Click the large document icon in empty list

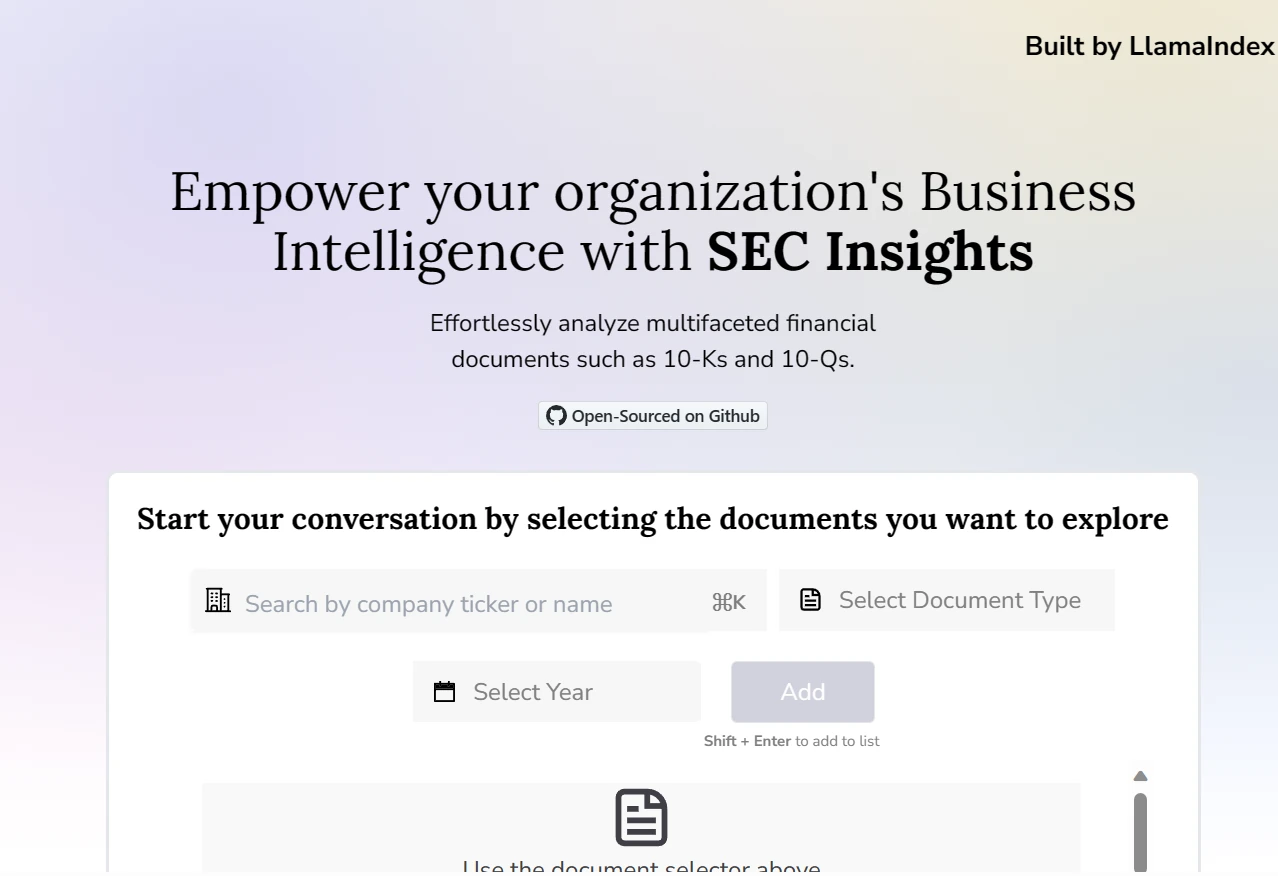pos(641,818)
